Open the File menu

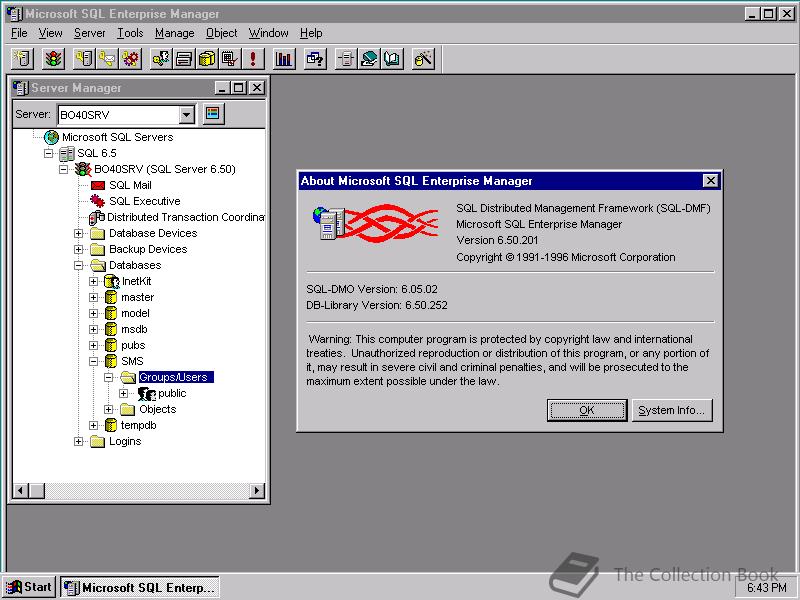(19, 33)
